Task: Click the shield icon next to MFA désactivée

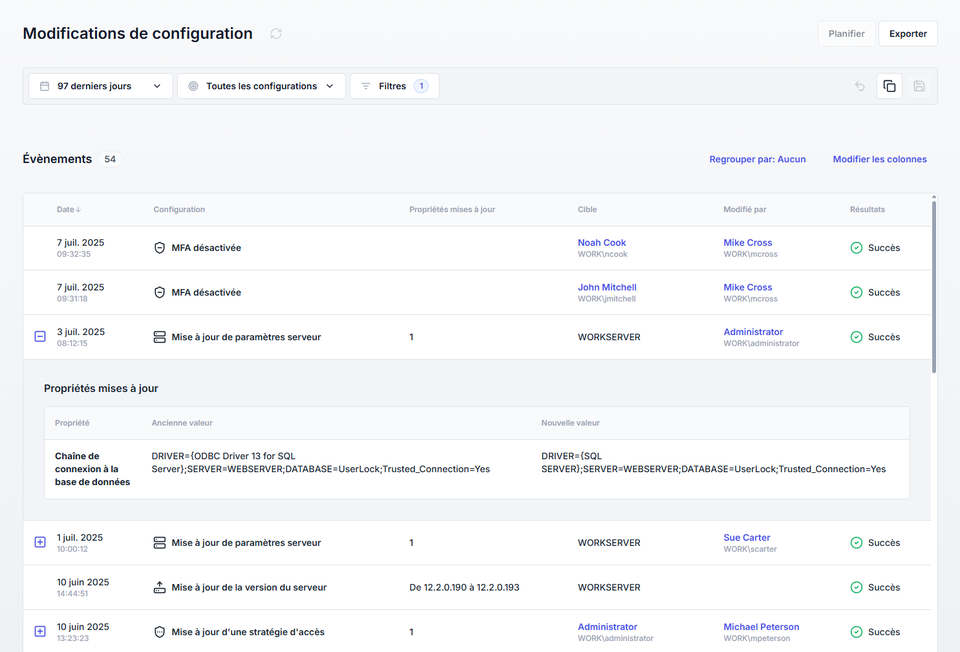Action: pyautogui.click(x=159, y=247)
